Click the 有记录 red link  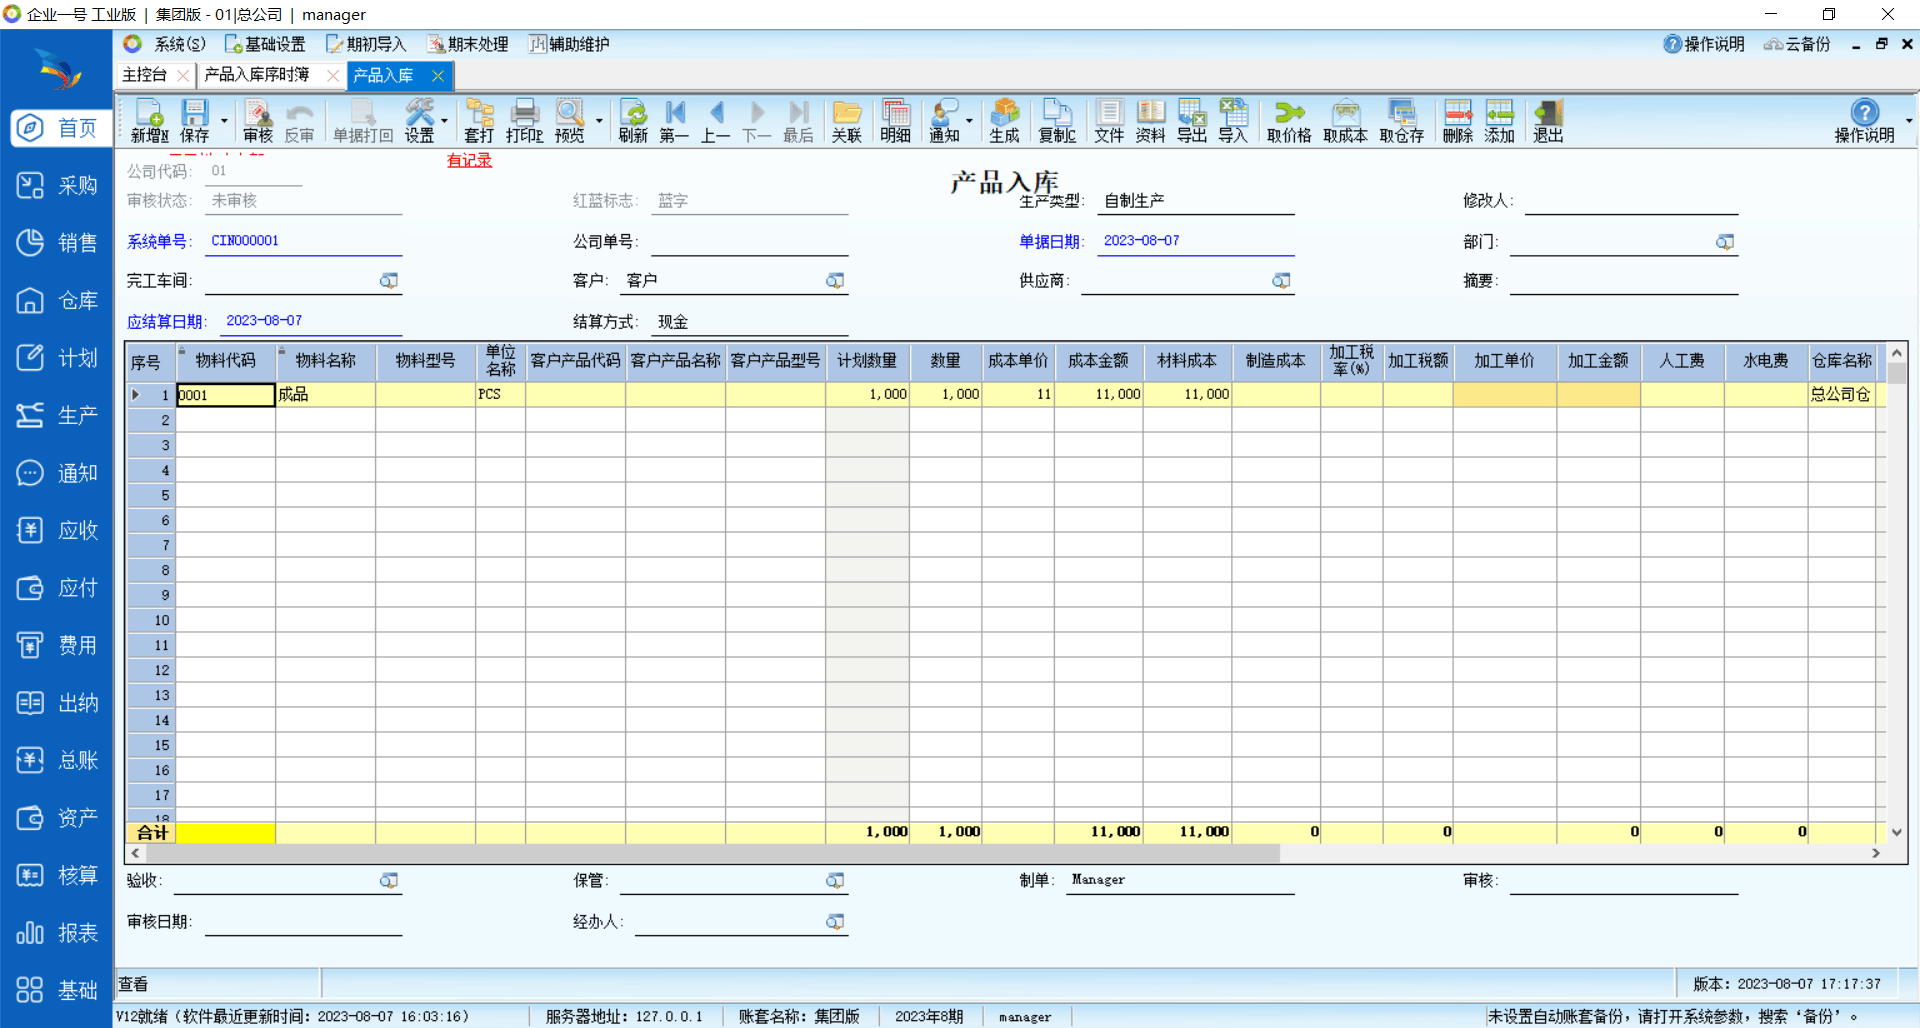point(469,160)
